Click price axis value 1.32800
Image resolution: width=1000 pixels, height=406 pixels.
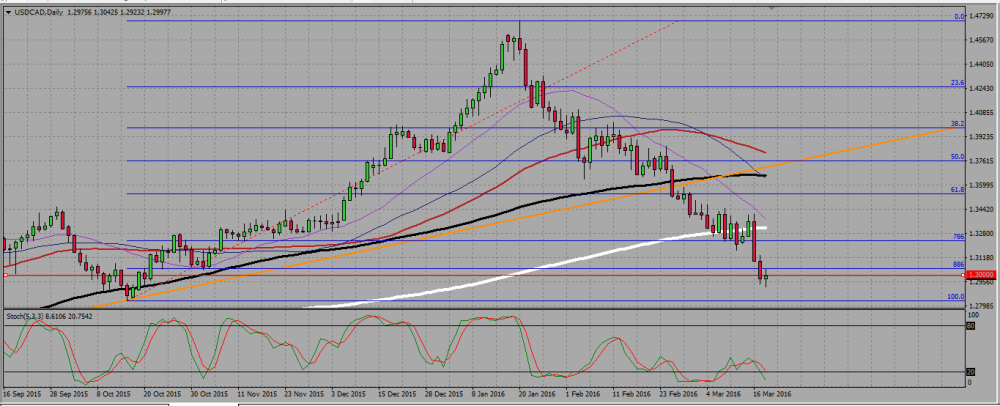(982, 233)
